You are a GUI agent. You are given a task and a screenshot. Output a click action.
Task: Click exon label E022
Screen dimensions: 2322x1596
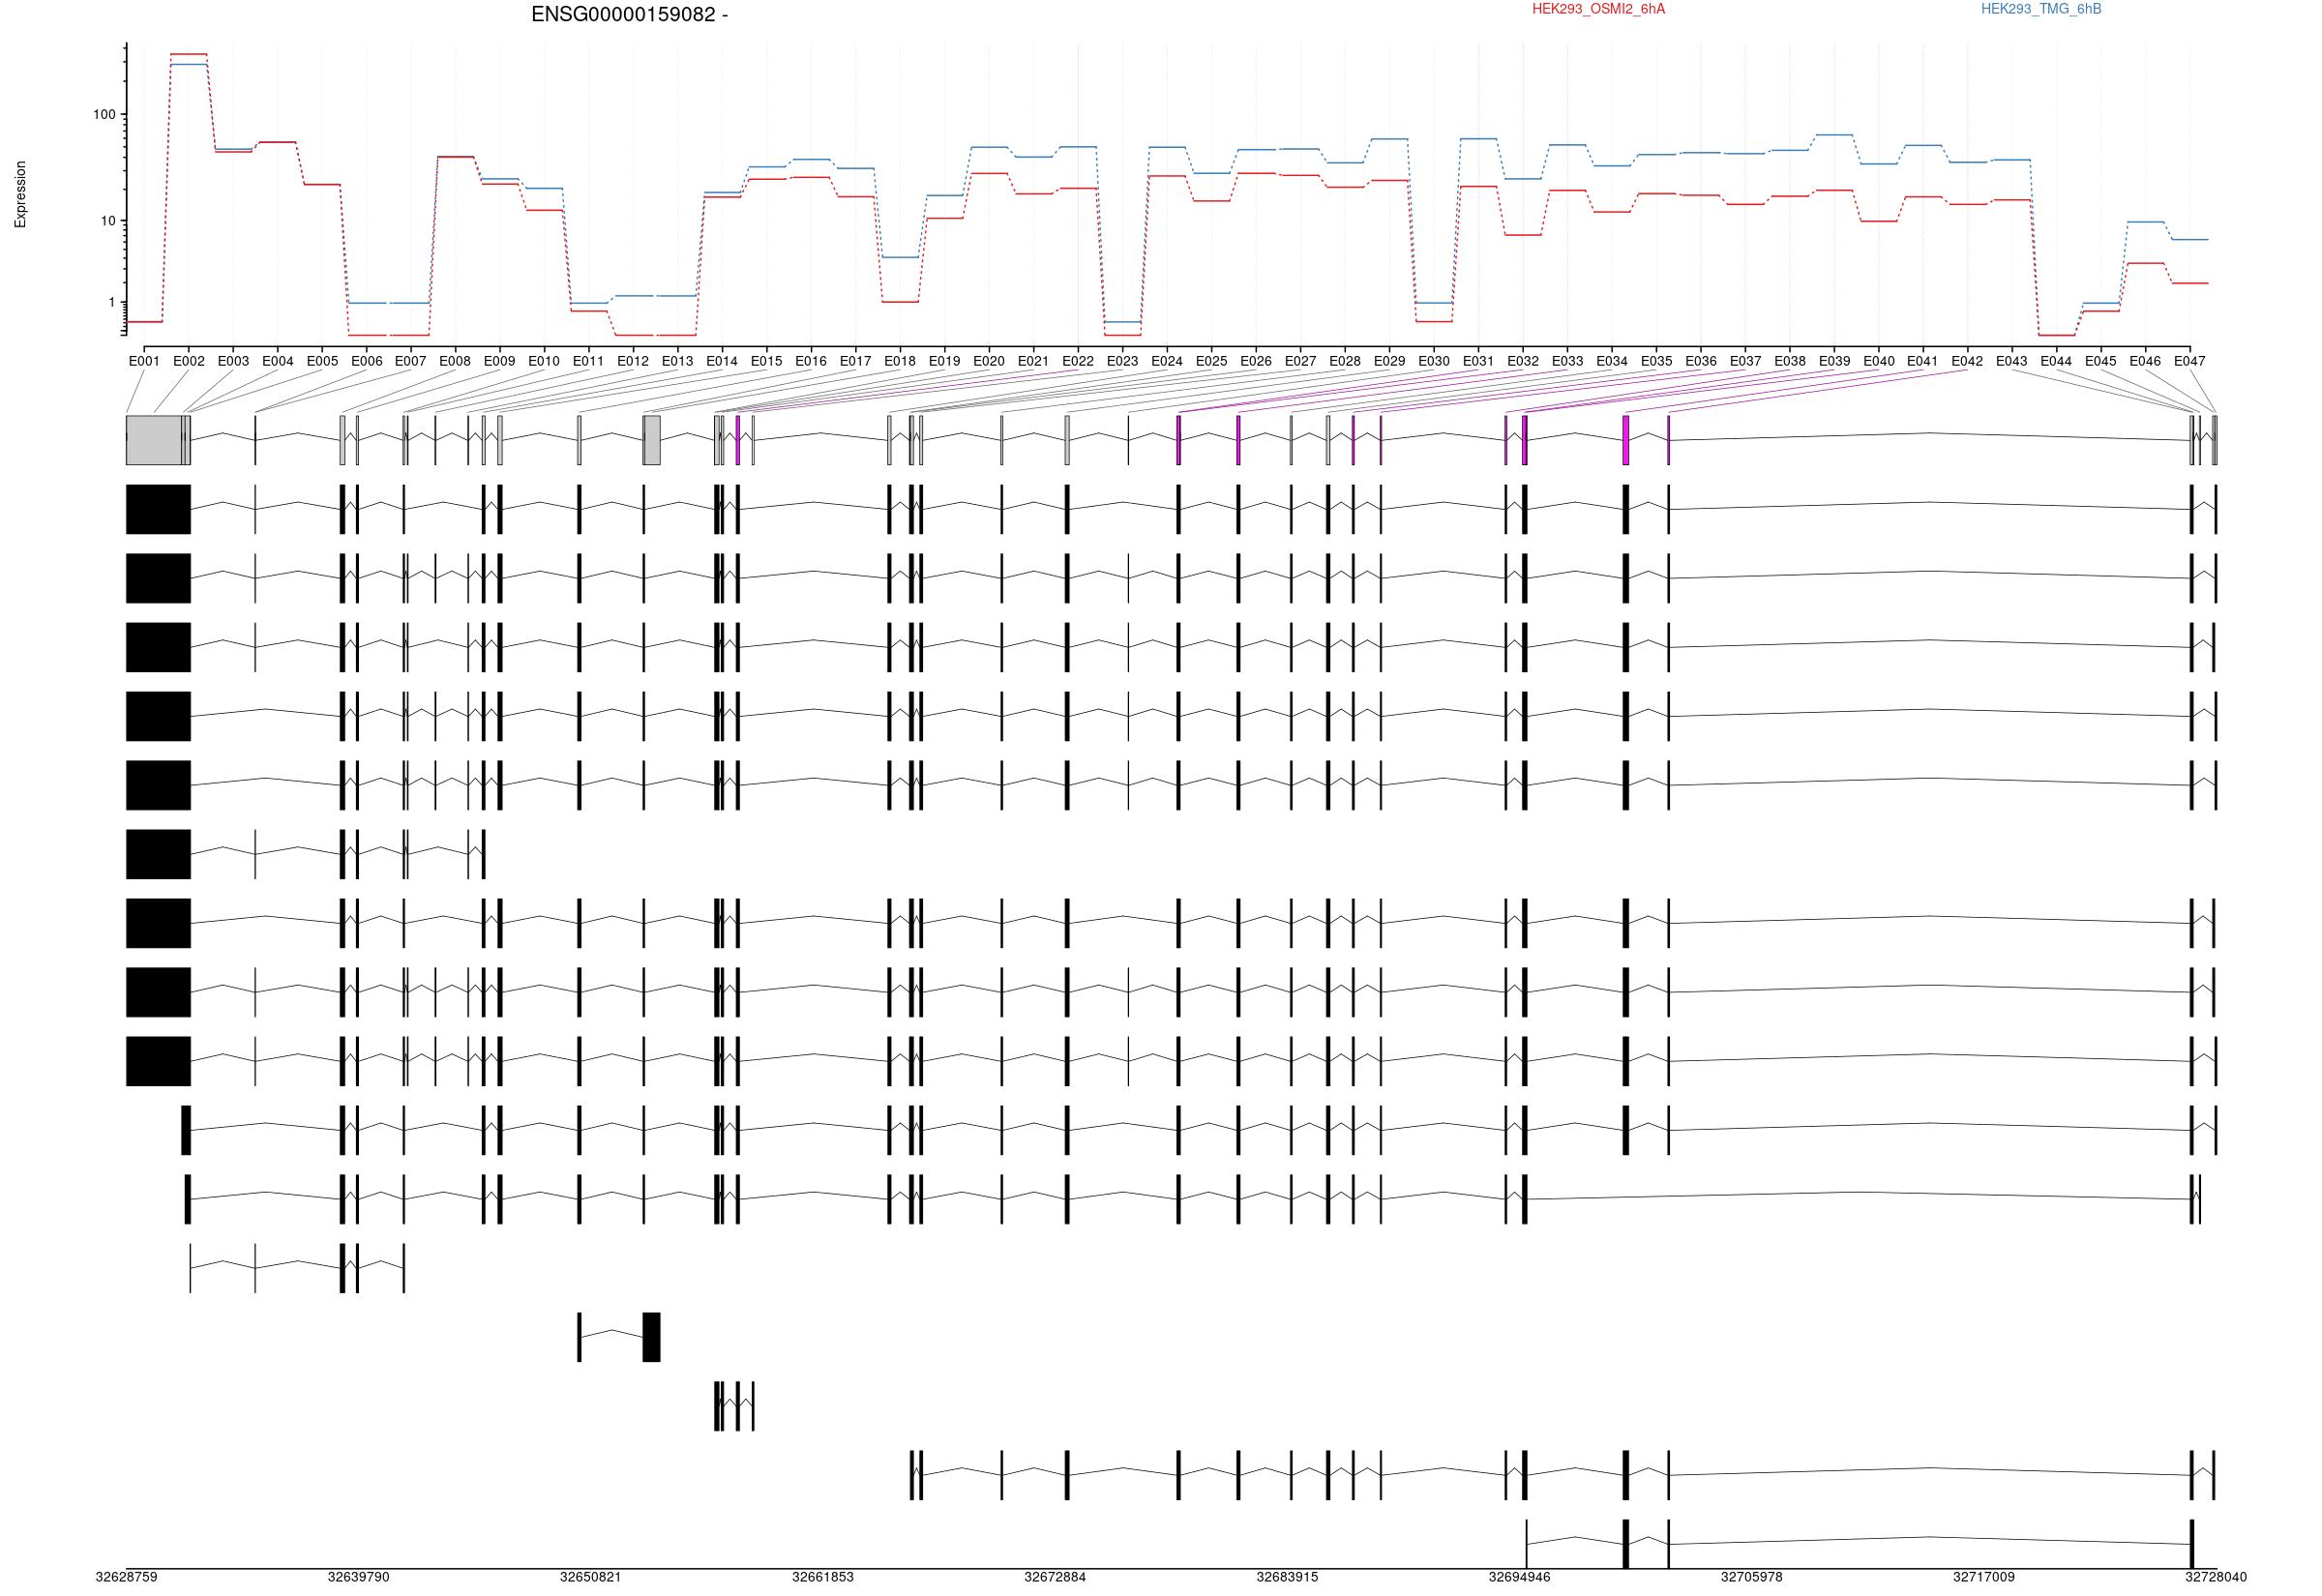[x=1078, y=361]
